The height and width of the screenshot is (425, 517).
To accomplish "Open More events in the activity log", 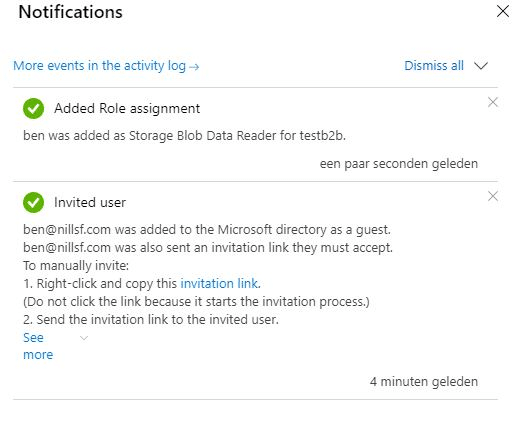I will (106, 66).
